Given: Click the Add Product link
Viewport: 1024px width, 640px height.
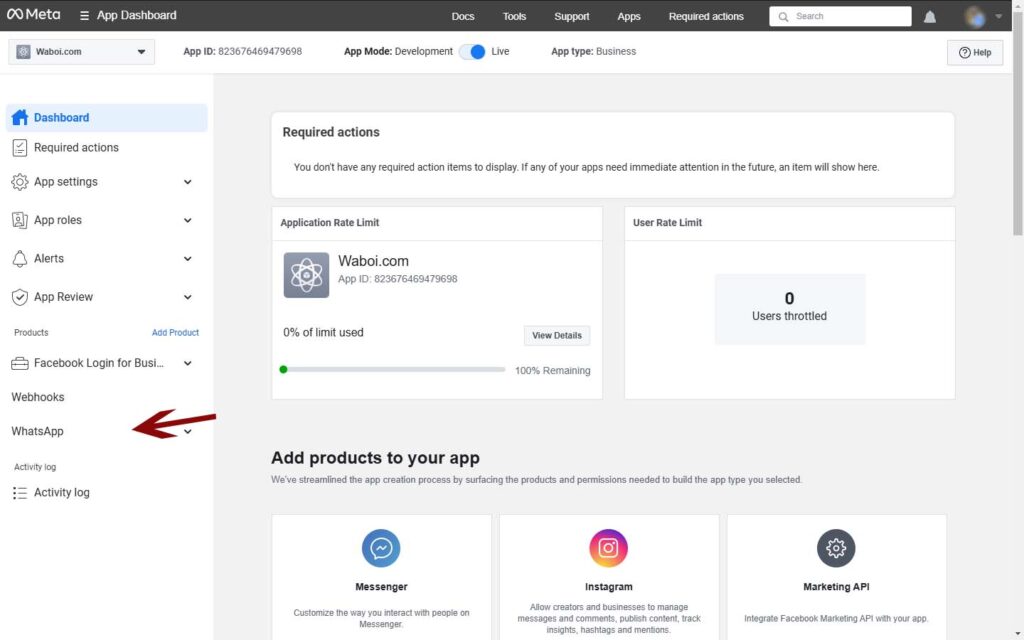Looking at the screenshot, I should (175, 332).
